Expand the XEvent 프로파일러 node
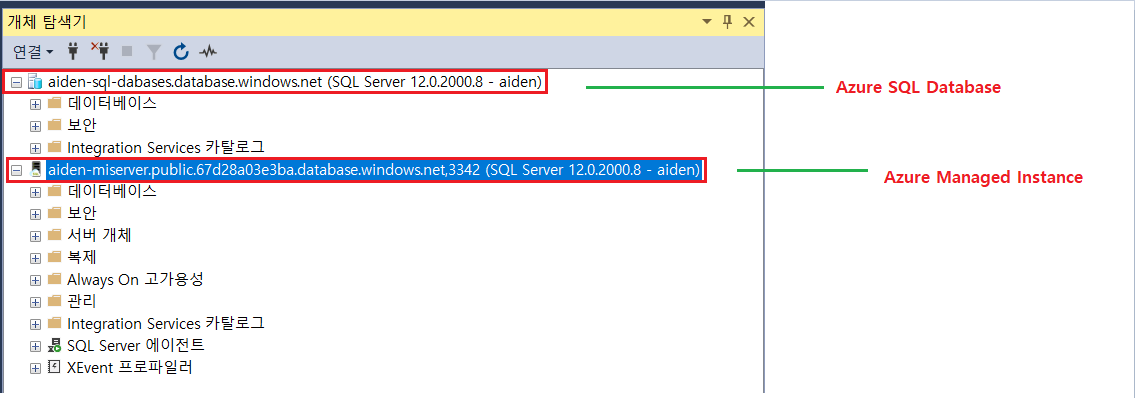 (35, 368)
